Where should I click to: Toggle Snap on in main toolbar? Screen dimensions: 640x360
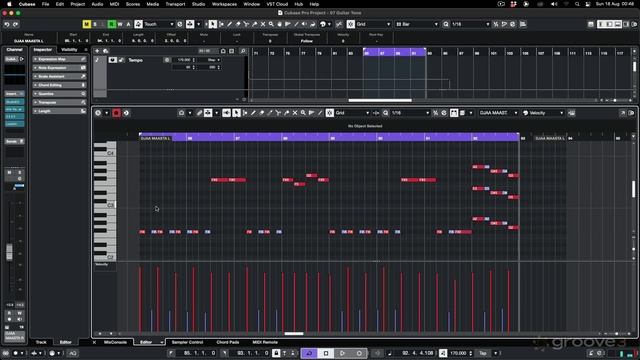click(351, 24)
